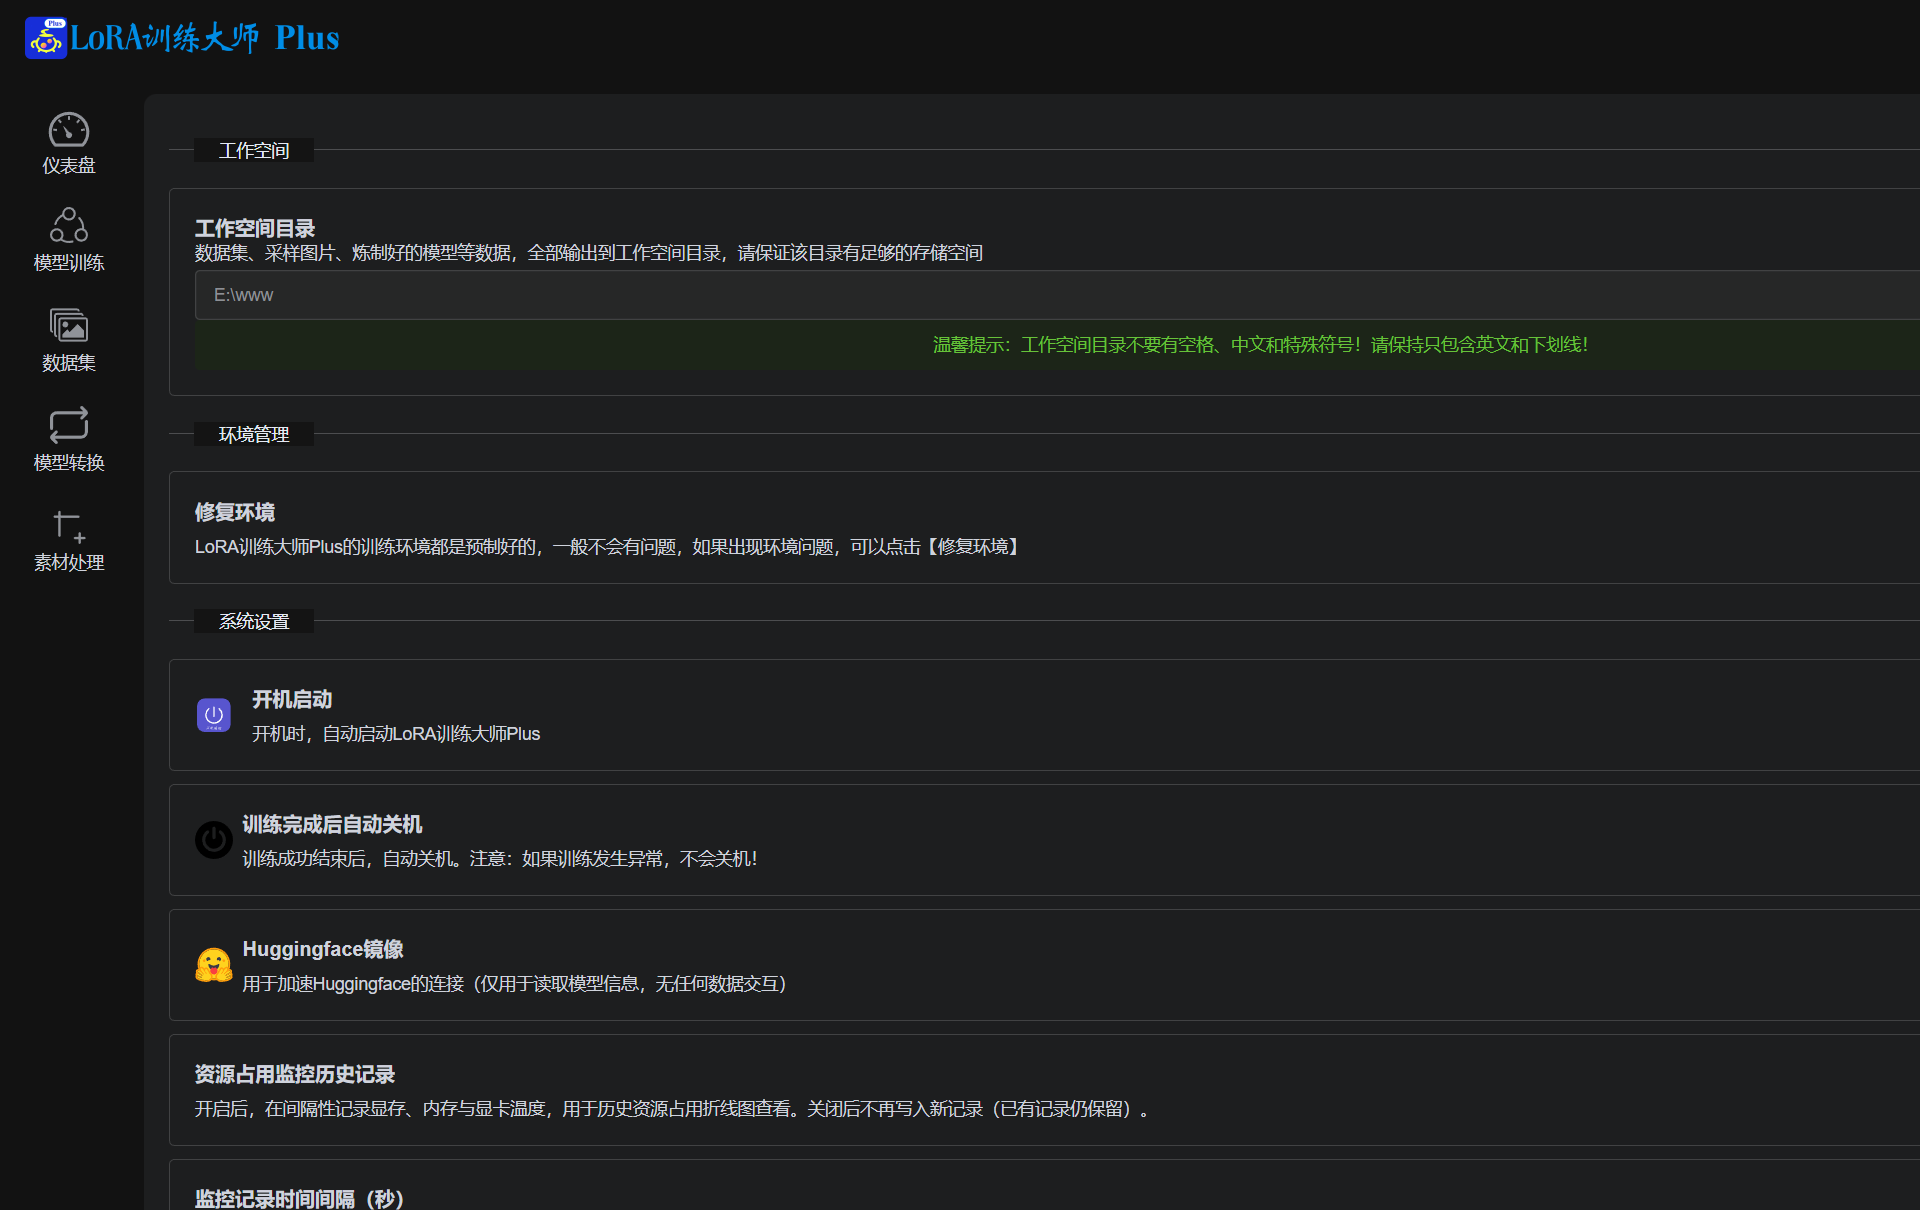Click the Huggingface镜像 heading
Image resolution: width=1920 pixels, height=1210 pixels.
click(323, 949)
